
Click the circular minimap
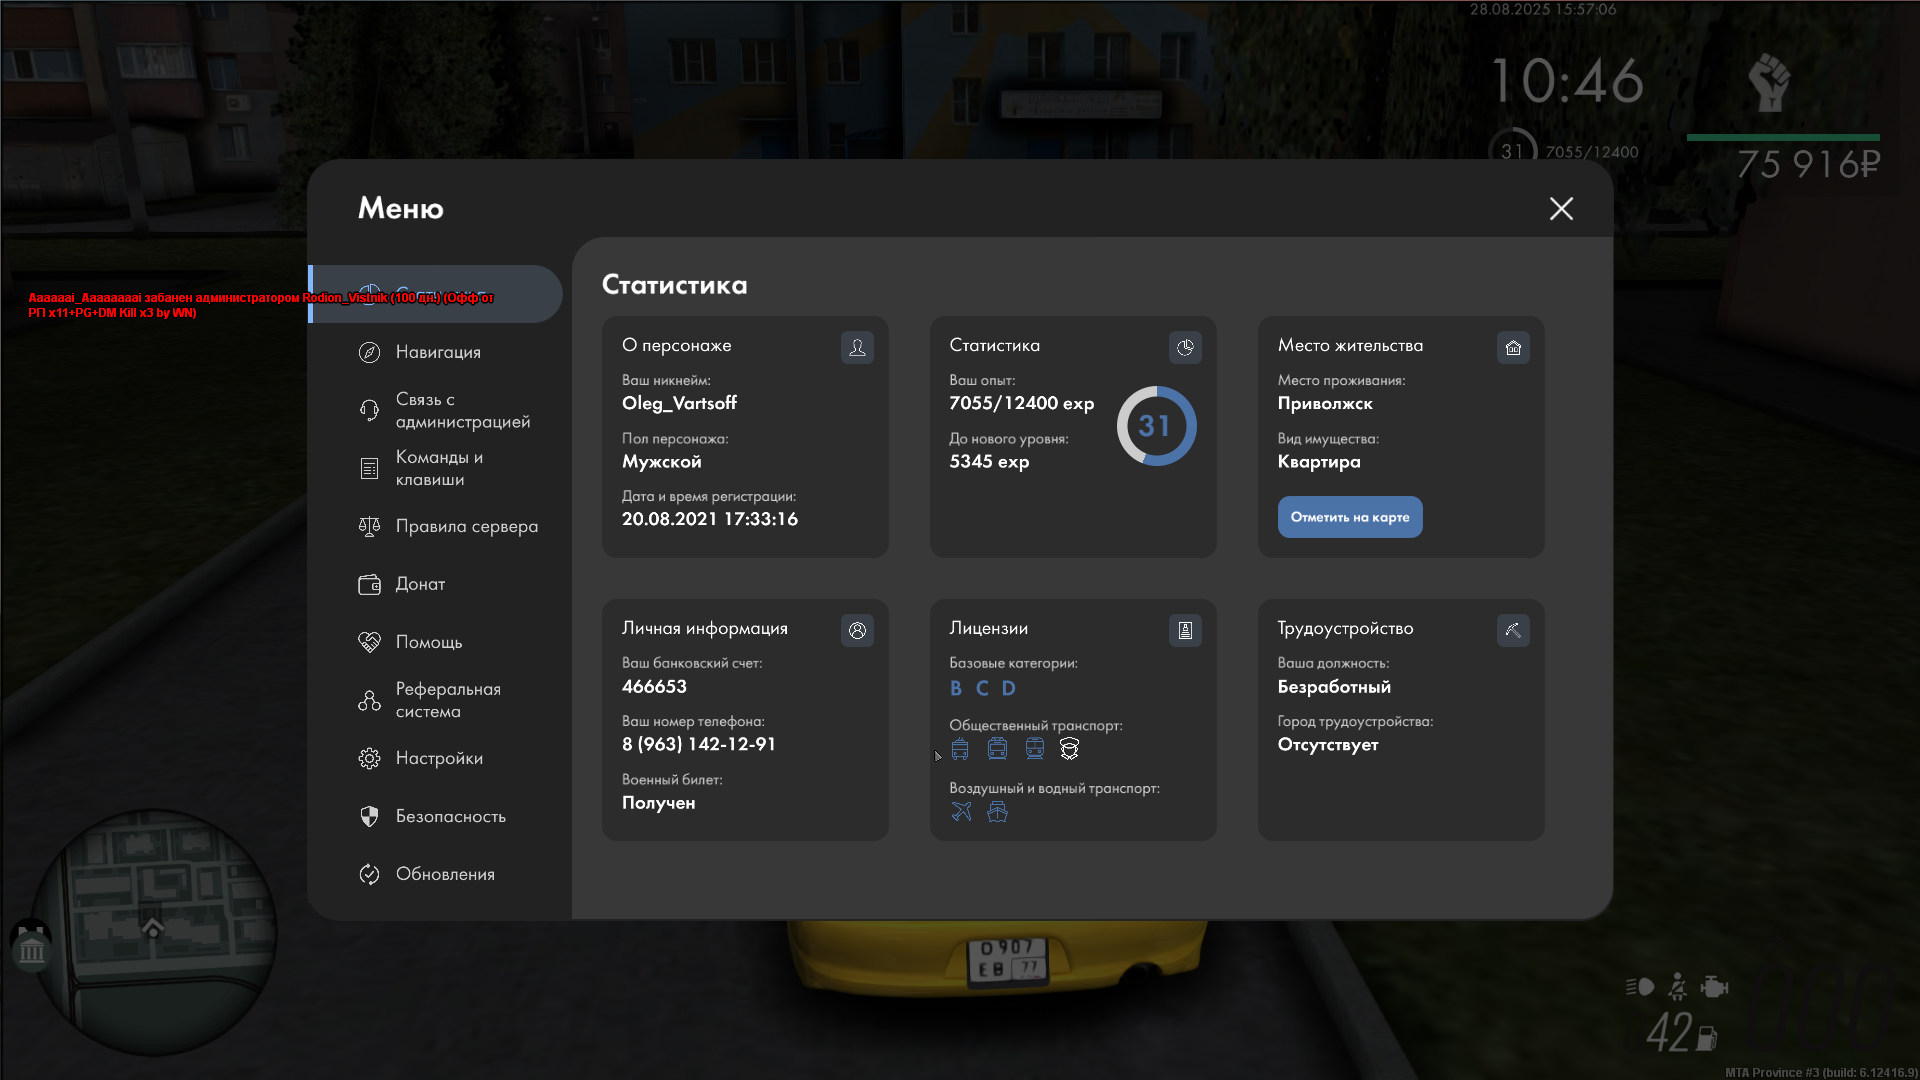pos(155,933)
